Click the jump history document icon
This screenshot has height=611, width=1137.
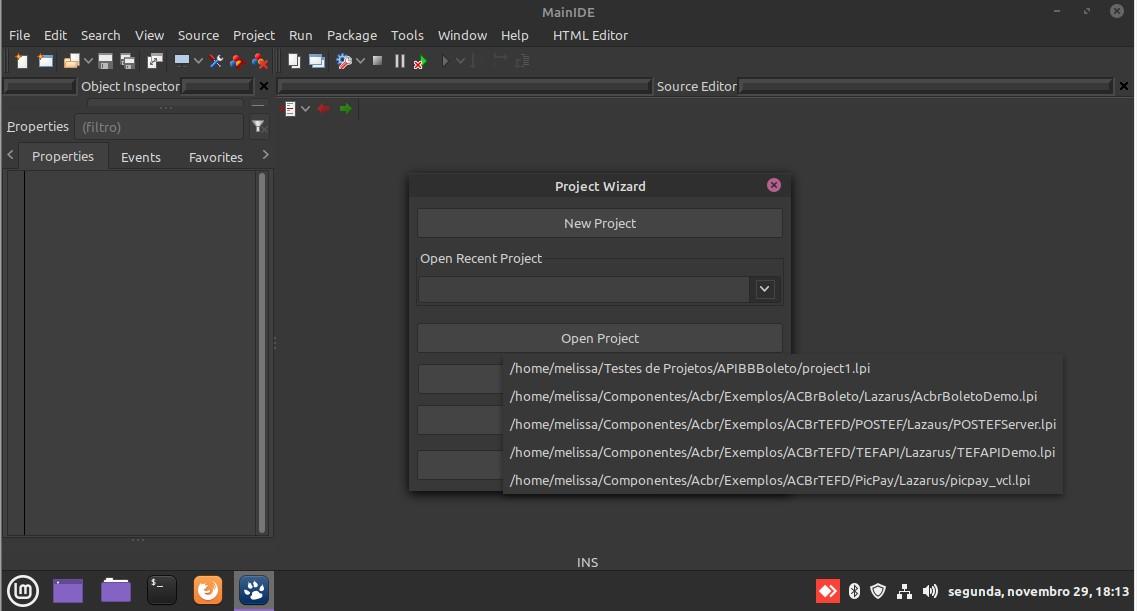click(x=289, y=109)
